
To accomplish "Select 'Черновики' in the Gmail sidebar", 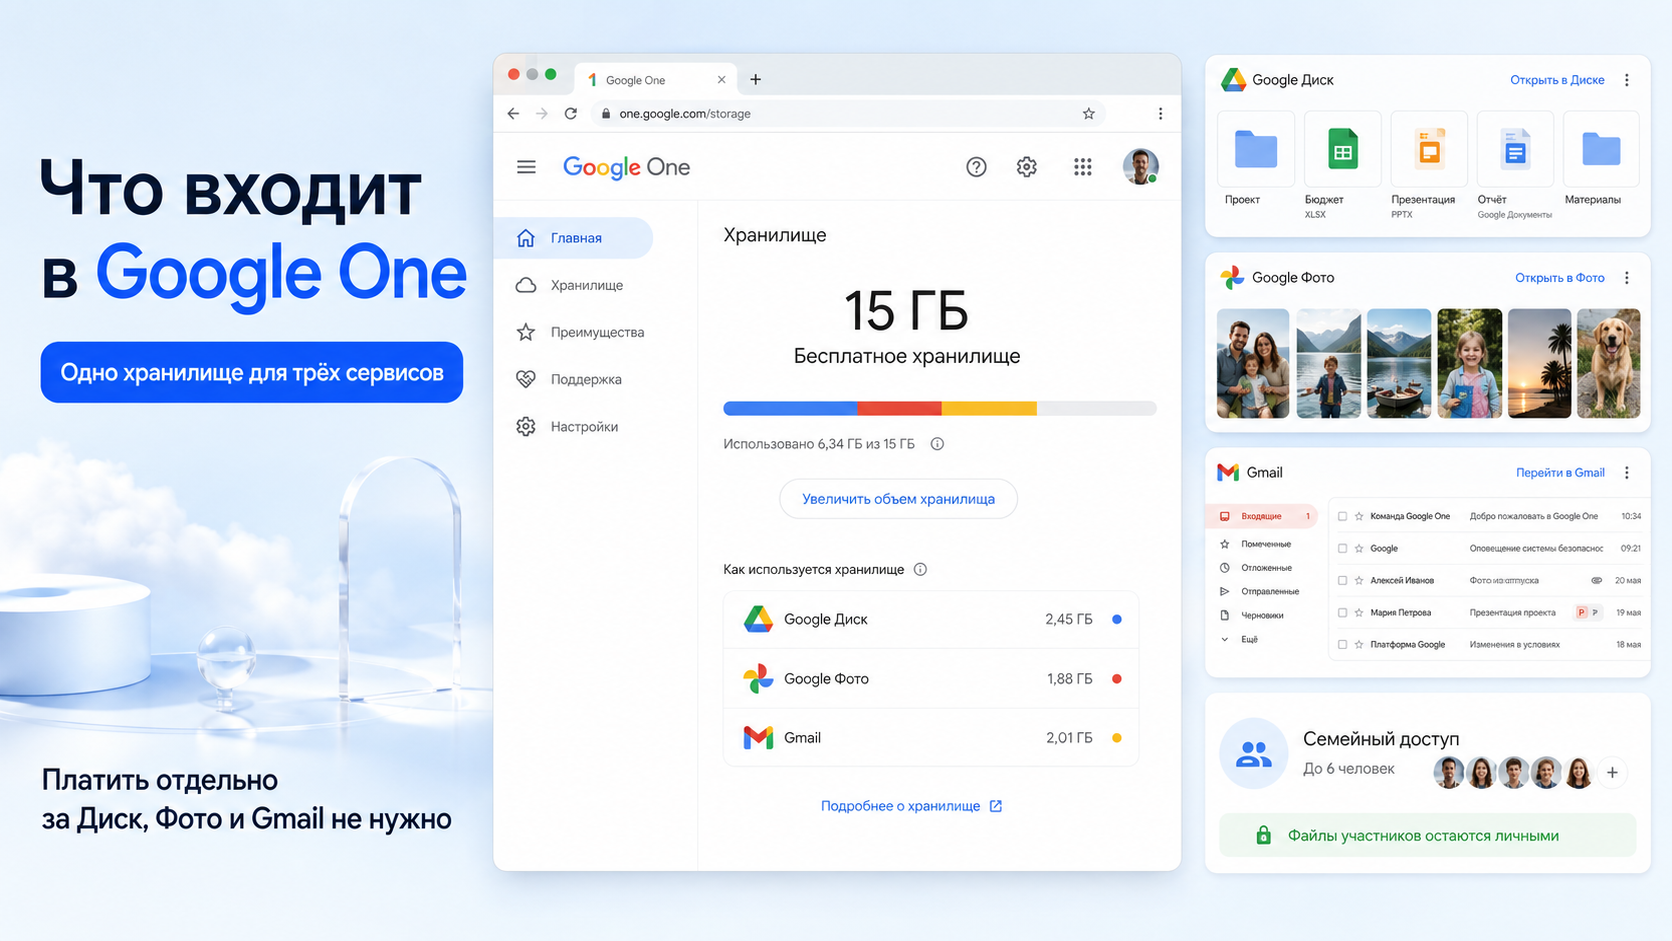I will click(1252, 616).
